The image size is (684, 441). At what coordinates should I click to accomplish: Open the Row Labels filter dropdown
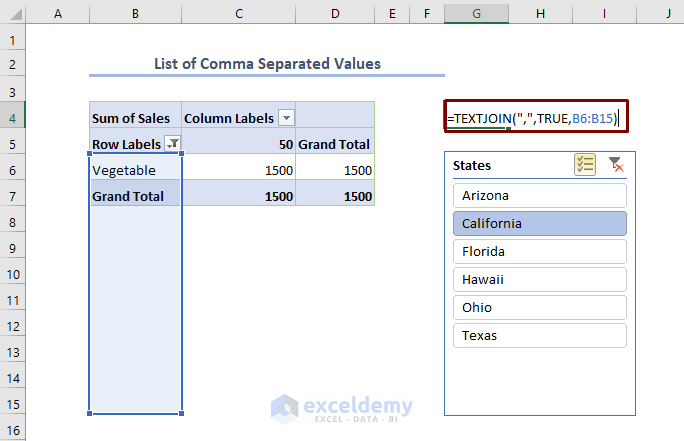pyautogui.click(x=173, y=144)
